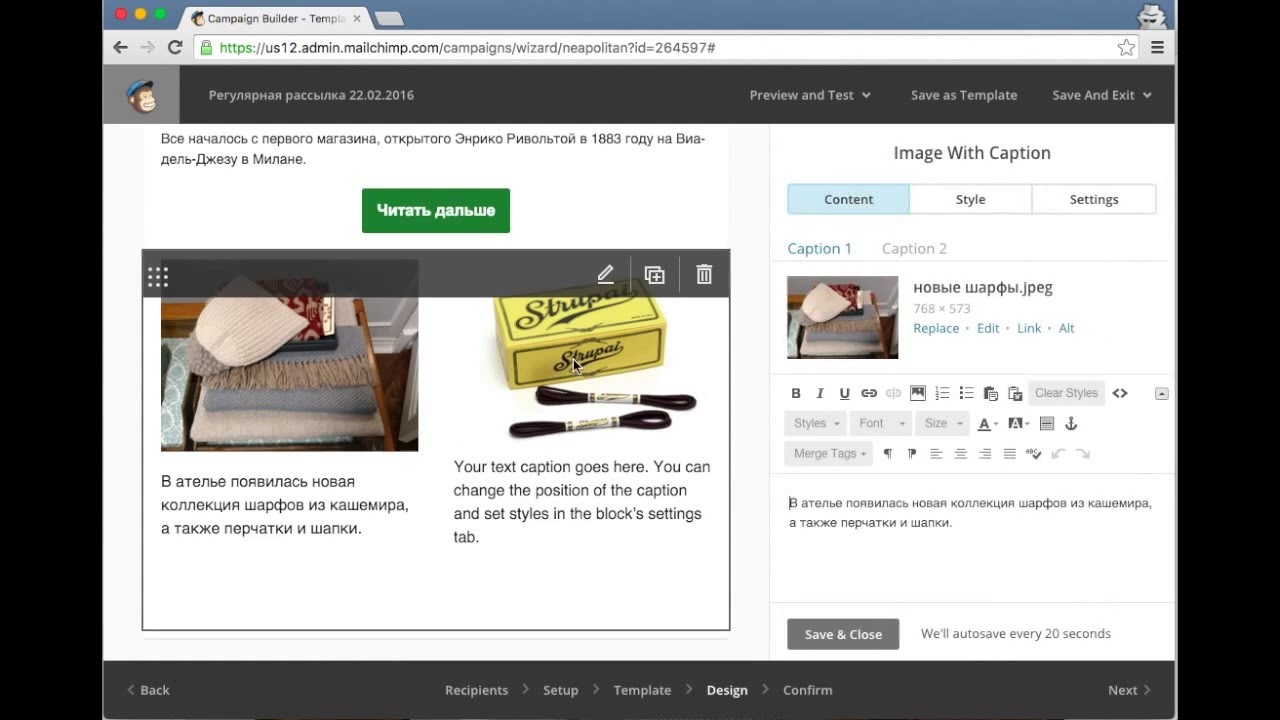Click the green Читать дальше button
Screen dimensions: 1280x720
point(436,210)
